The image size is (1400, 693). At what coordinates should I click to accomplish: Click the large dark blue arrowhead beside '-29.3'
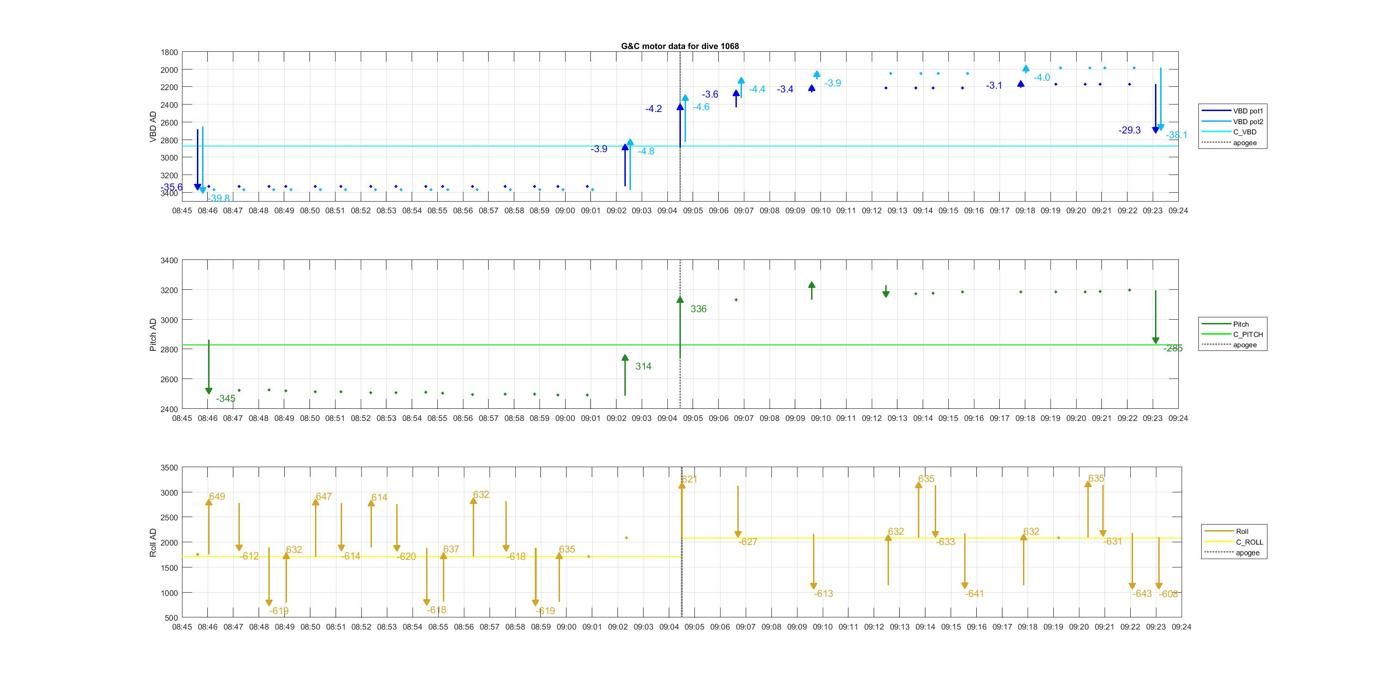pyautogui.click(x=1156, y=130)
